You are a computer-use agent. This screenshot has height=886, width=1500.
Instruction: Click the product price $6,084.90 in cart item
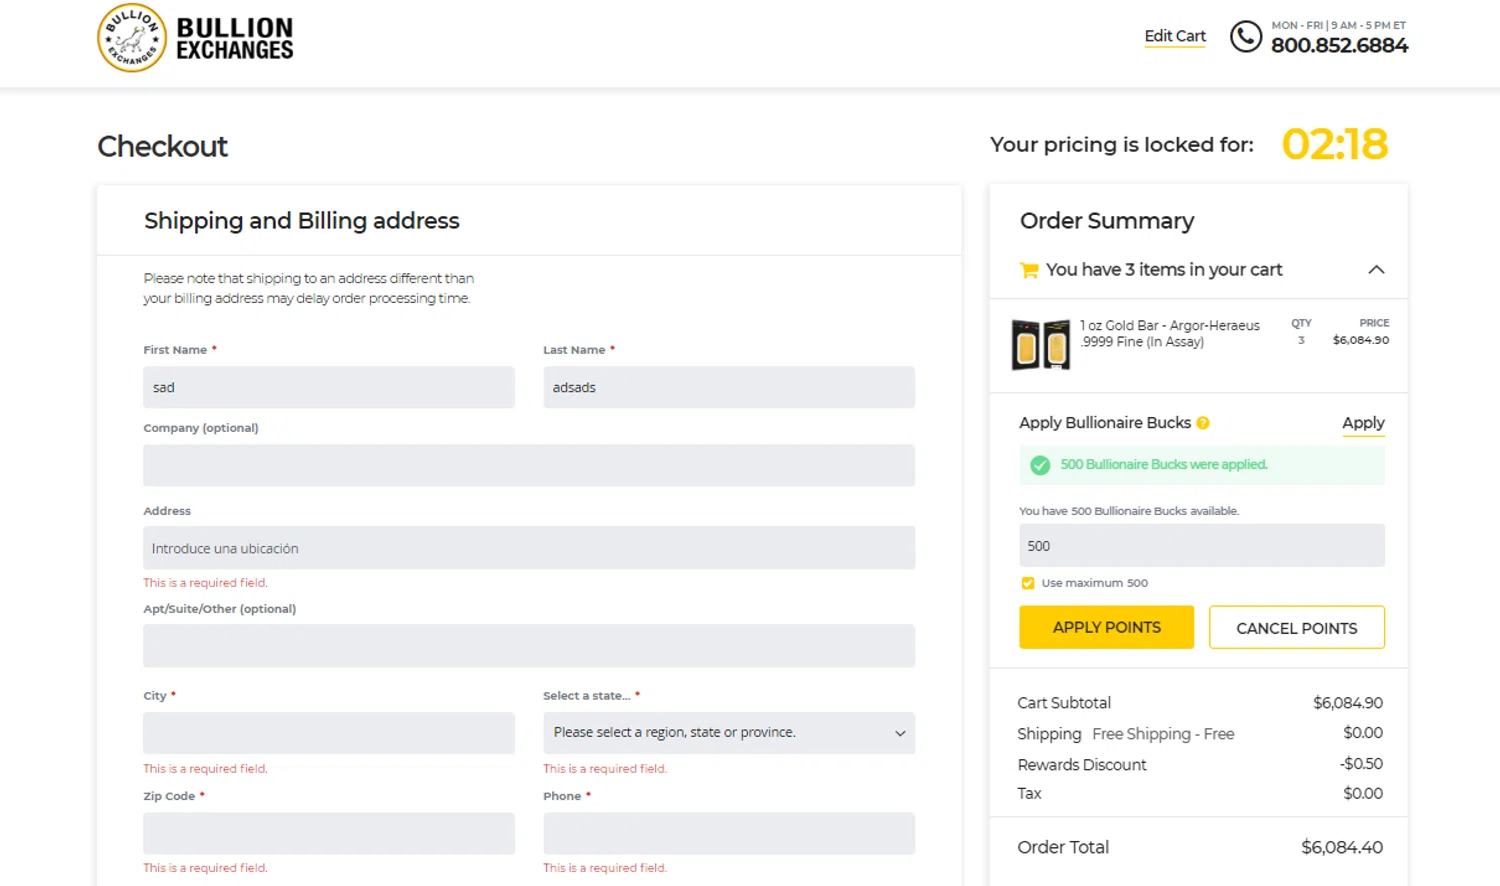(1361, 340)
